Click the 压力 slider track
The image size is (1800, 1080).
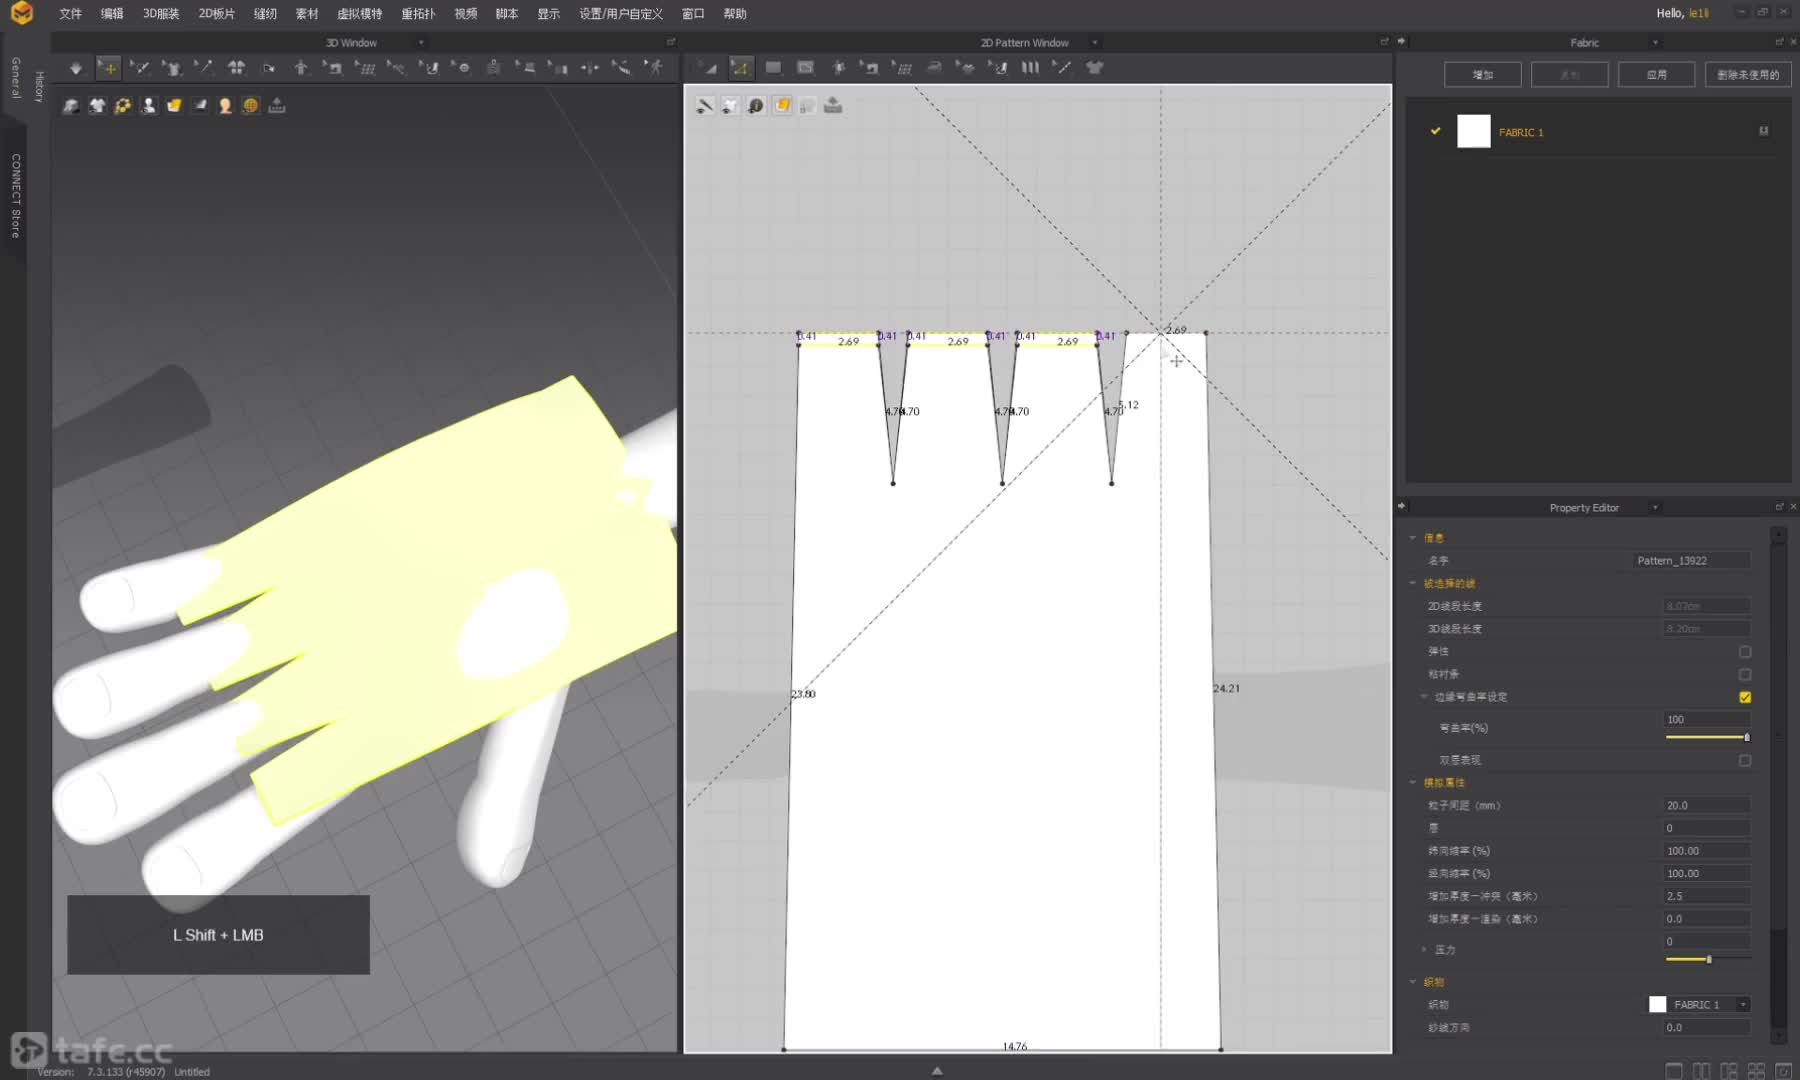(1707, 959)
